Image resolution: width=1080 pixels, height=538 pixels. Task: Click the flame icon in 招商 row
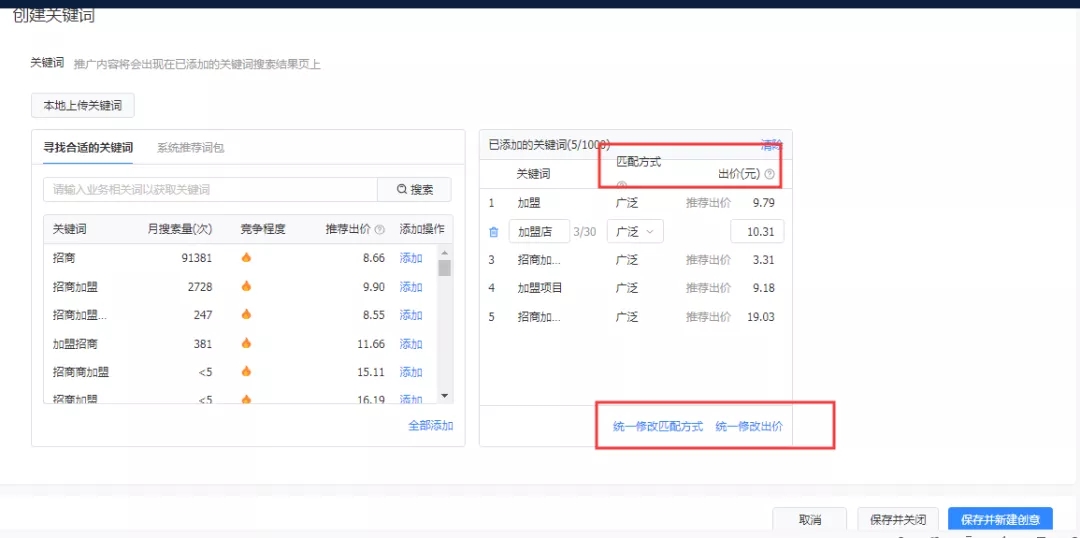tap(246, 258)
